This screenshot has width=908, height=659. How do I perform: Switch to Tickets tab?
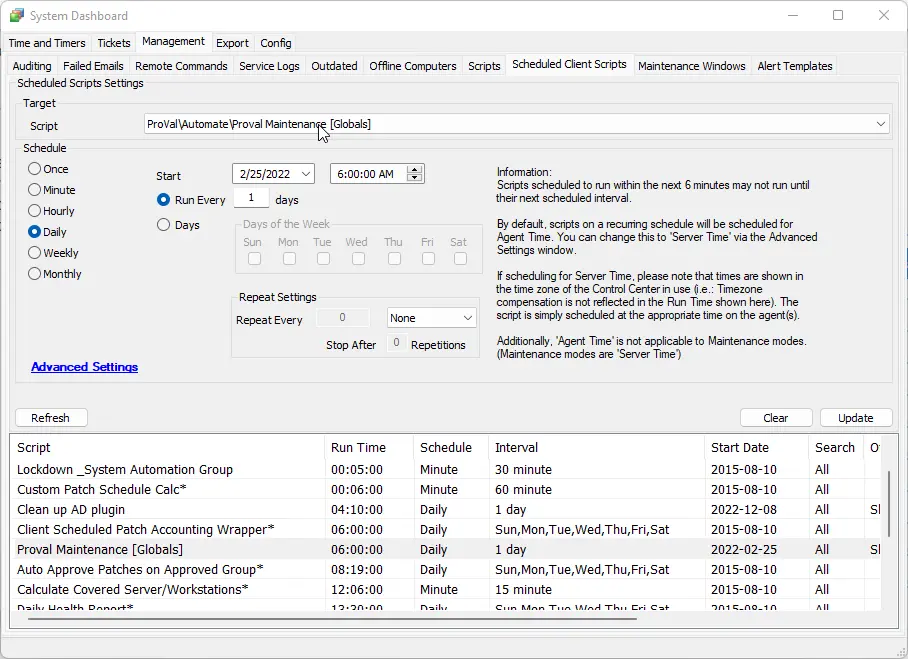click(x=114, y=43)
